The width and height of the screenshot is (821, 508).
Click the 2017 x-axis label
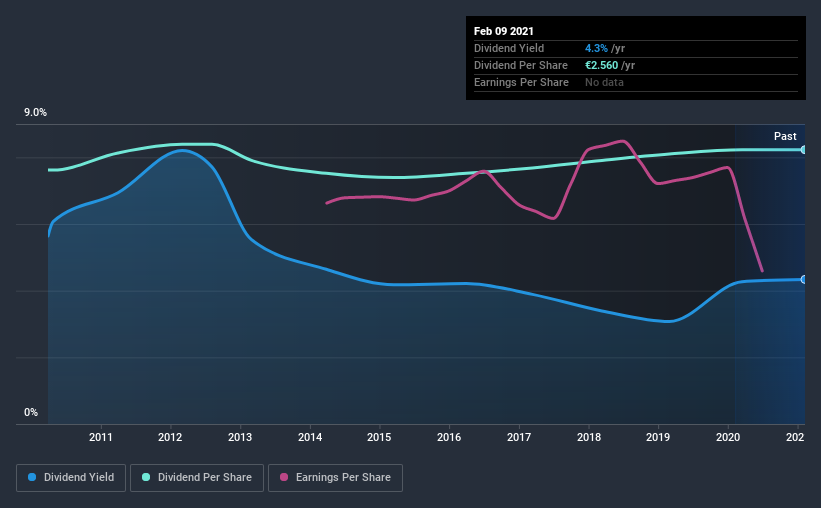519,437
